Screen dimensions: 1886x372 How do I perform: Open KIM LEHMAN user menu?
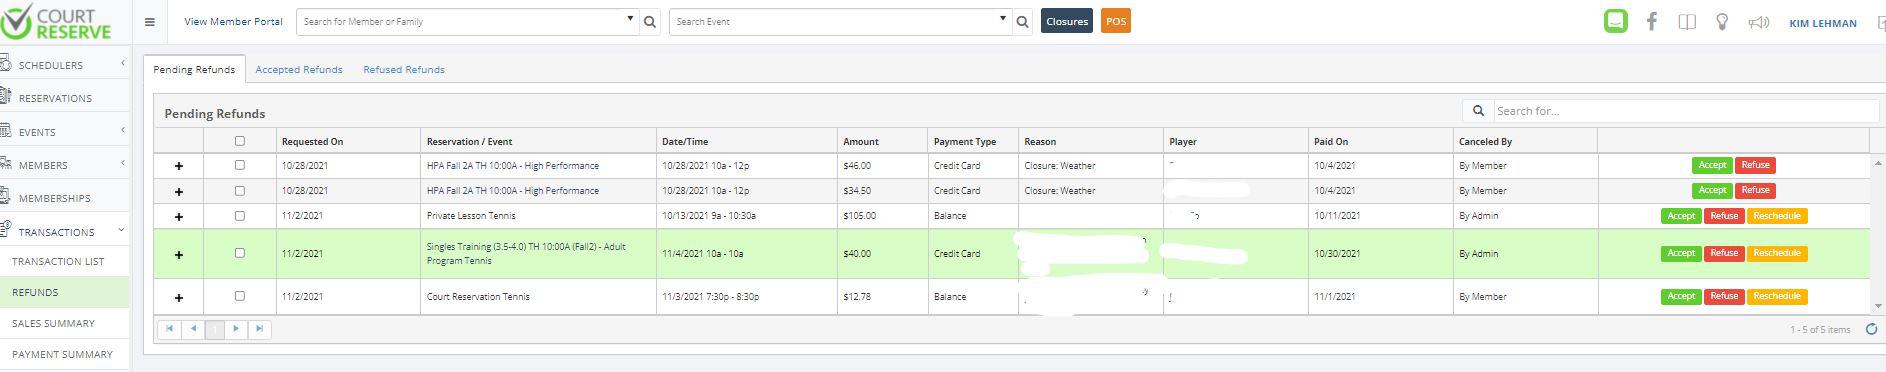1822,23
